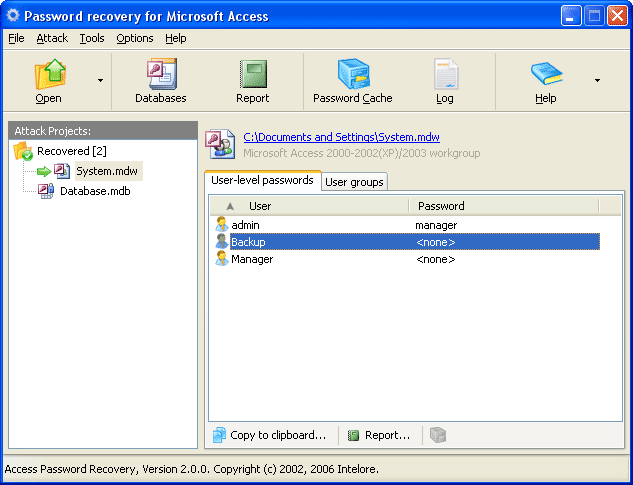This screenshot has width=633, height=485.
Task: Select Recovered [2] tree label
Action: [x=72, y=151]
